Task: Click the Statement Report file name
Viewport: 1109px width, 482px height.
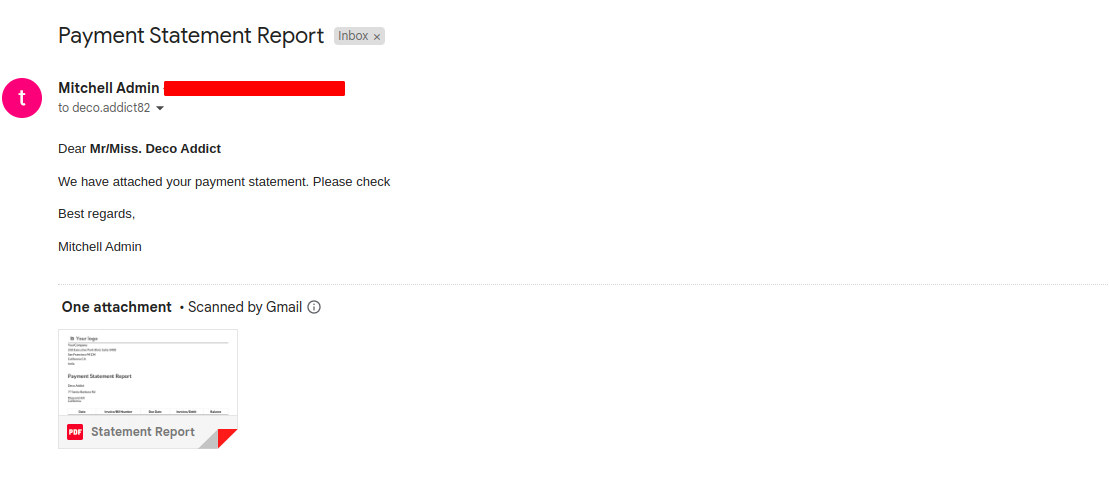Action: (x=143, y=432)
